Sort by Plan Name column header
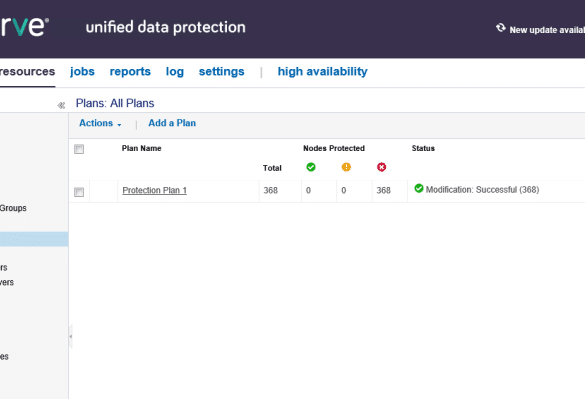585x399 pixels. click(141, 149)
